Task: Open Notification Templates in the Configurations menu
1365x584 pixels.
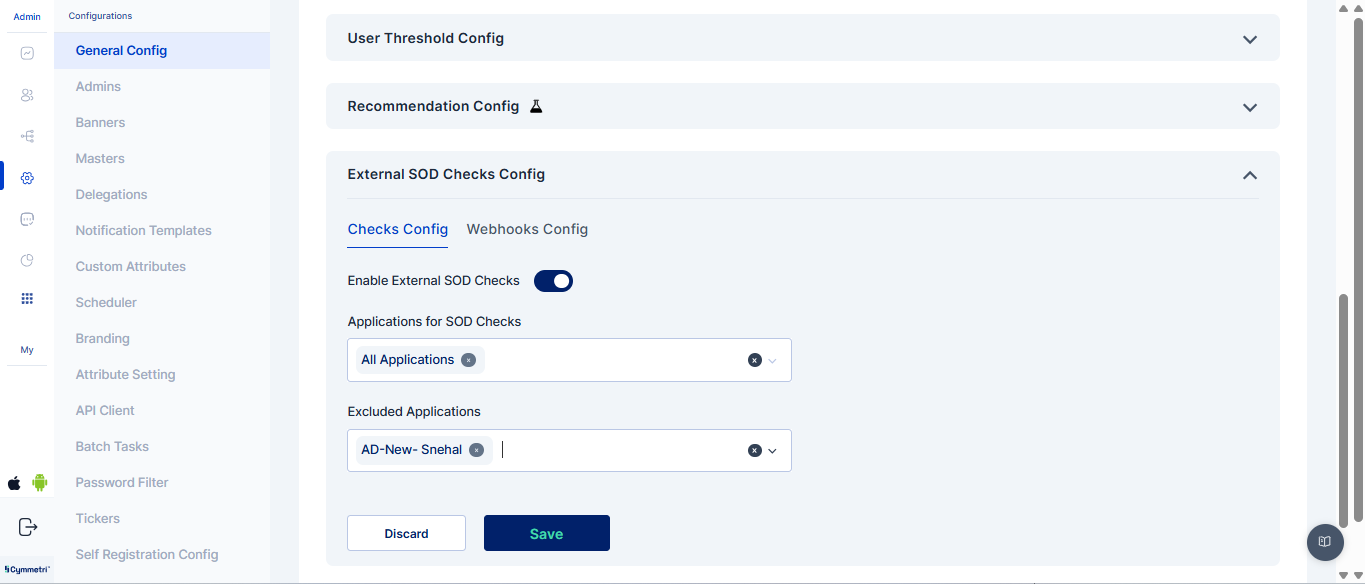Action: (x=143, y=230)
